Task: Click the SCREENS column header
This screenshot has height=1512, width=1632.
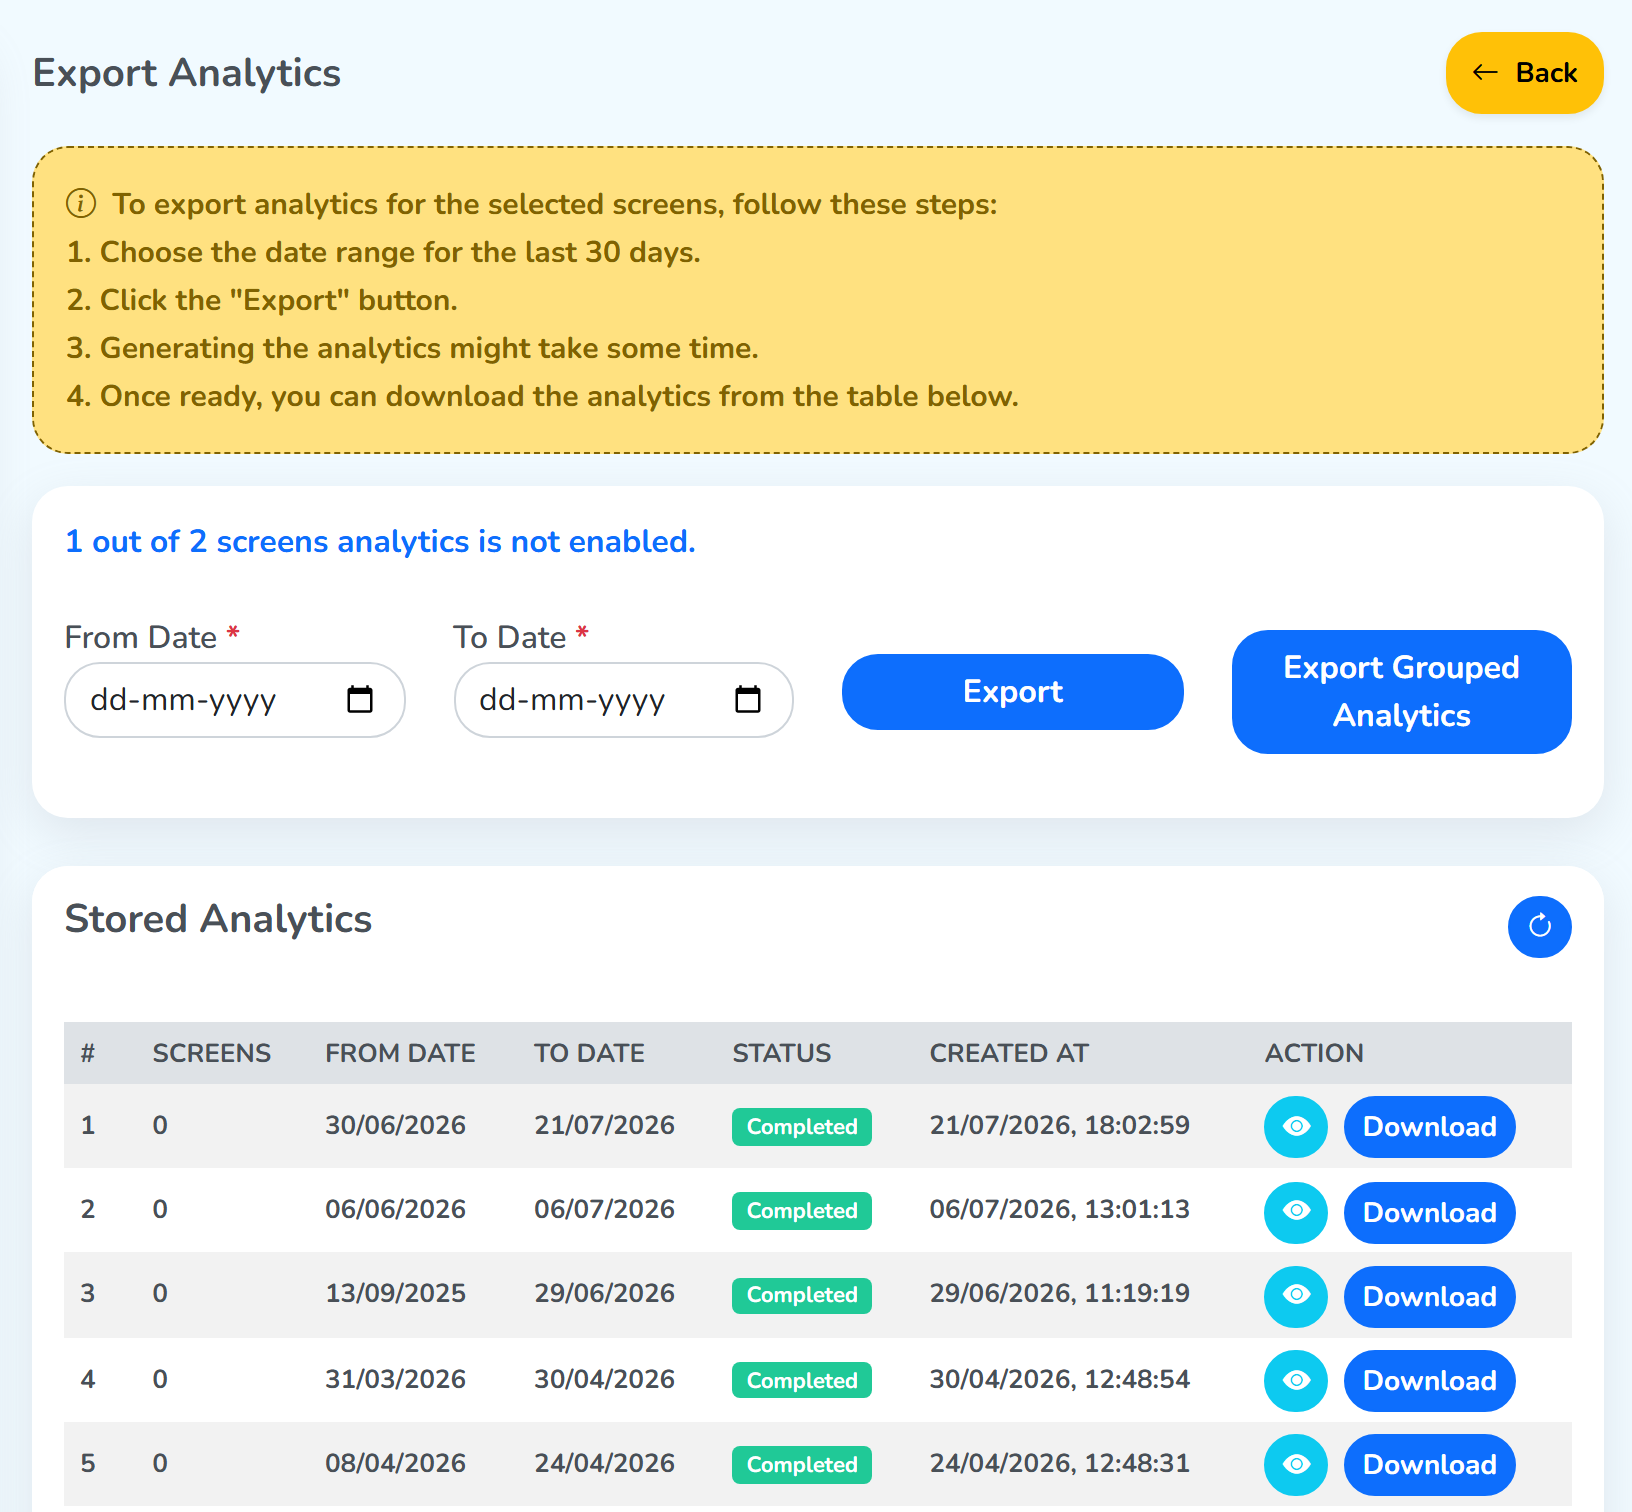Action: 212,1053
